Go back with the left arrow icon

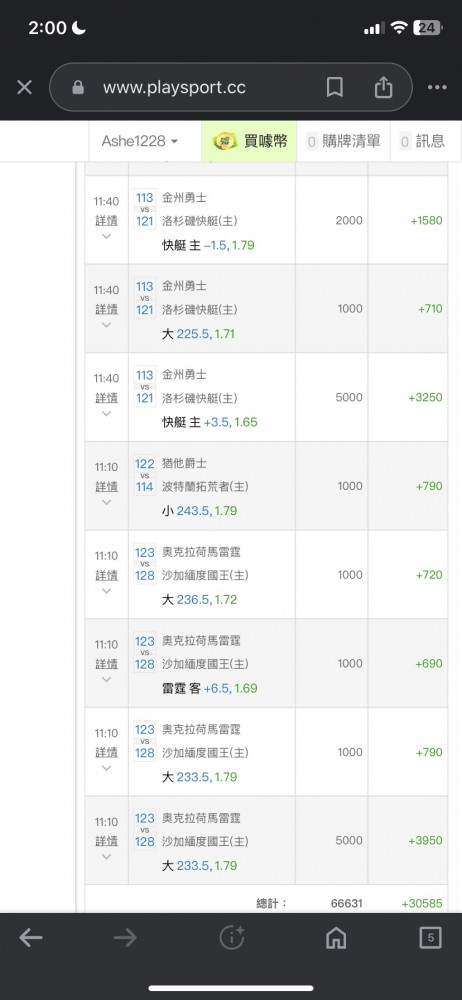pos(31,937)
